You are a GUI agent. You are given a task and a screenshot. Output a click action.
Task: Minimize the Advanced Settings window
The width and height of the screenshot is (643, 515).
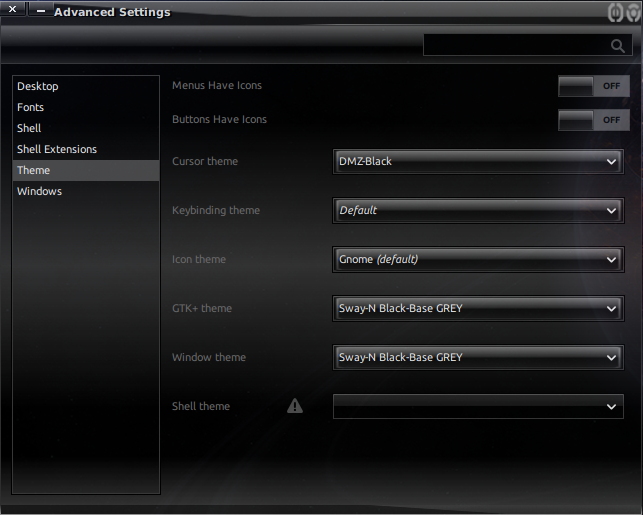41,10
